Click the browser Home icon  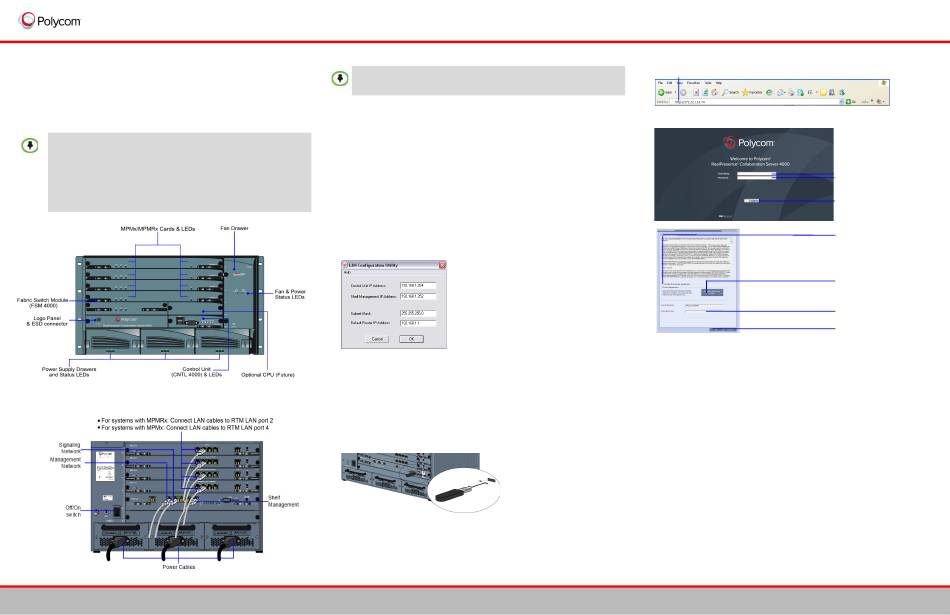[x=715, y=92]
